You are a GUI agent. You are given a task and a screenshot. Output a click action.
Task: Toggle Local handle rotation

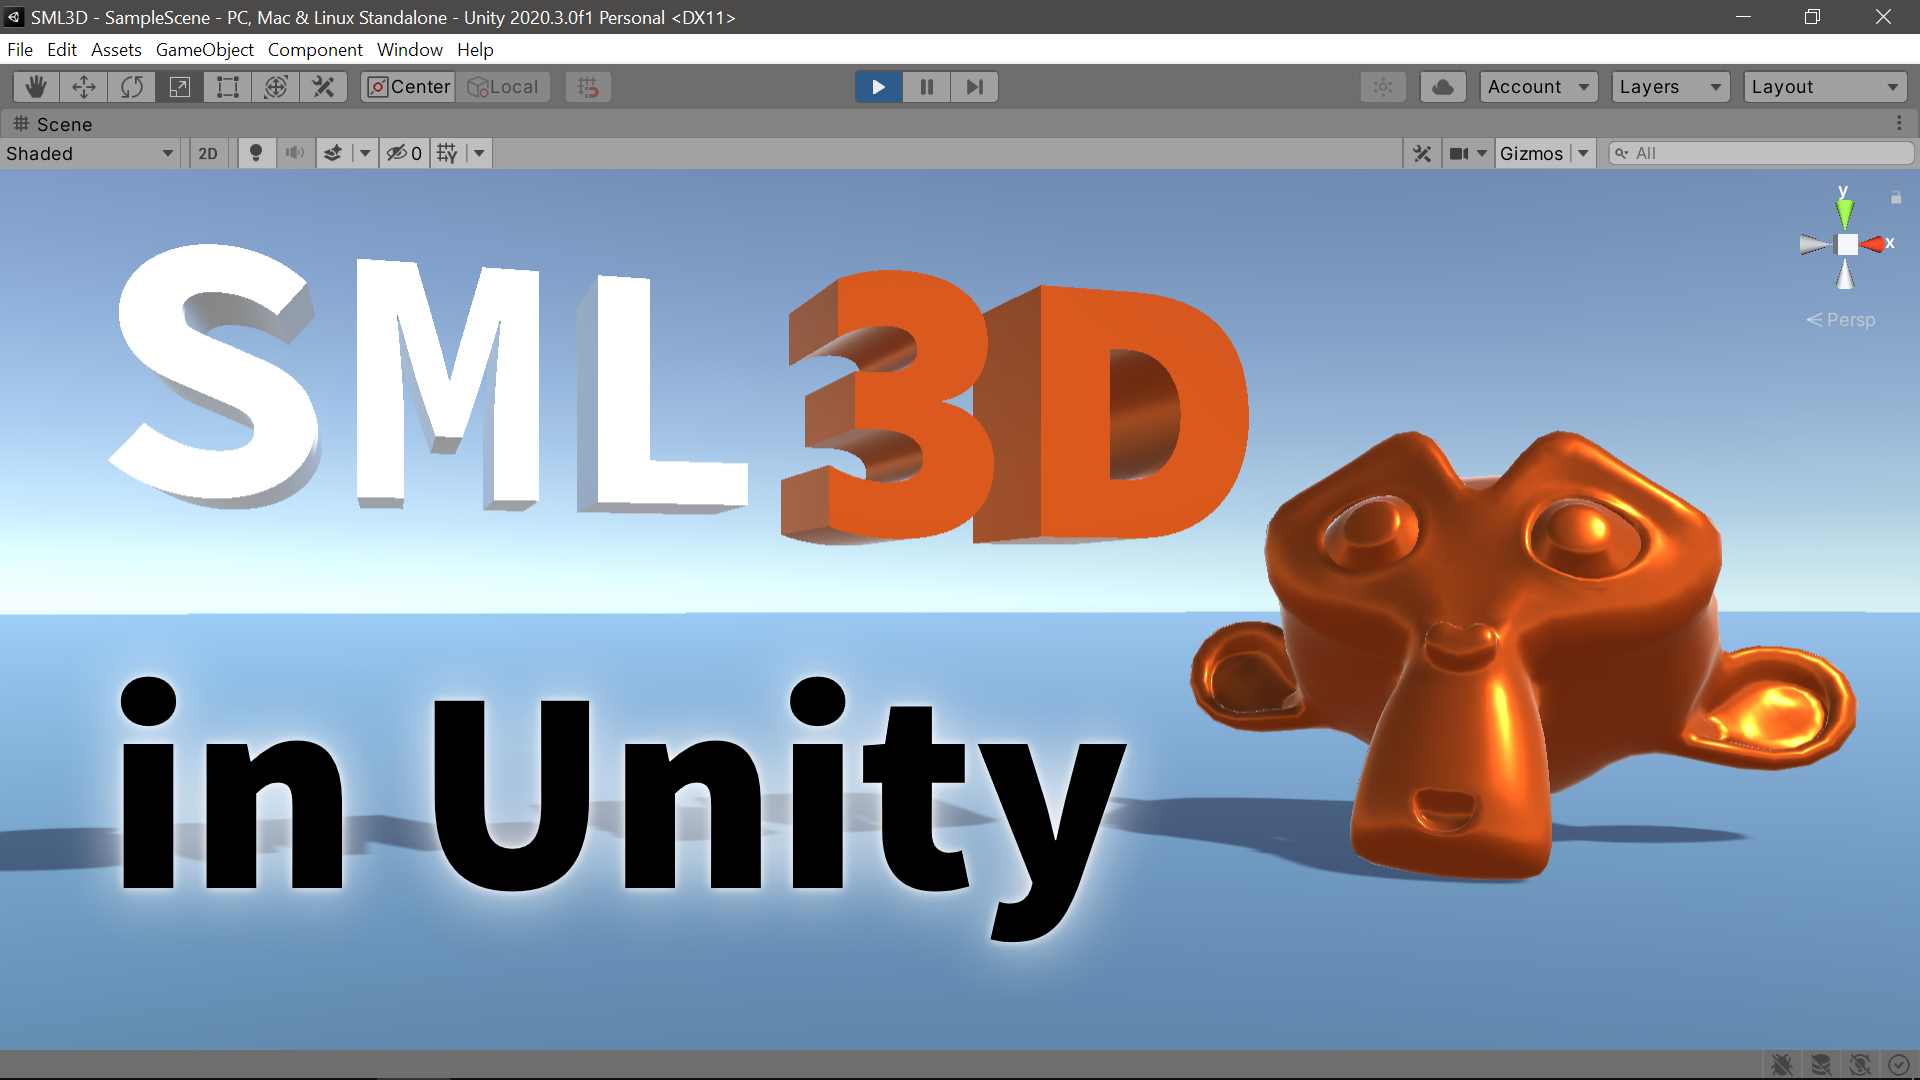pyautogui.click(x=503, y=87)
